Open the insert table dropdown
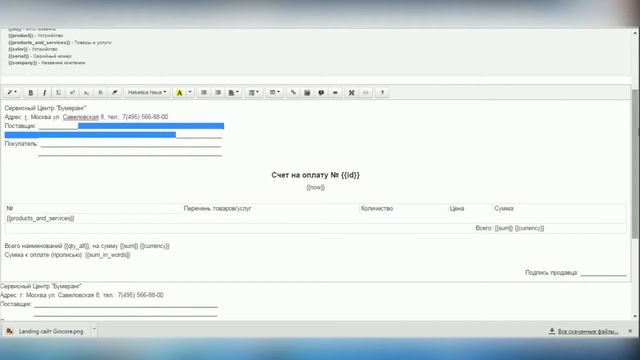The height and width of the screenshot is (360, 640). click(274, 93)
